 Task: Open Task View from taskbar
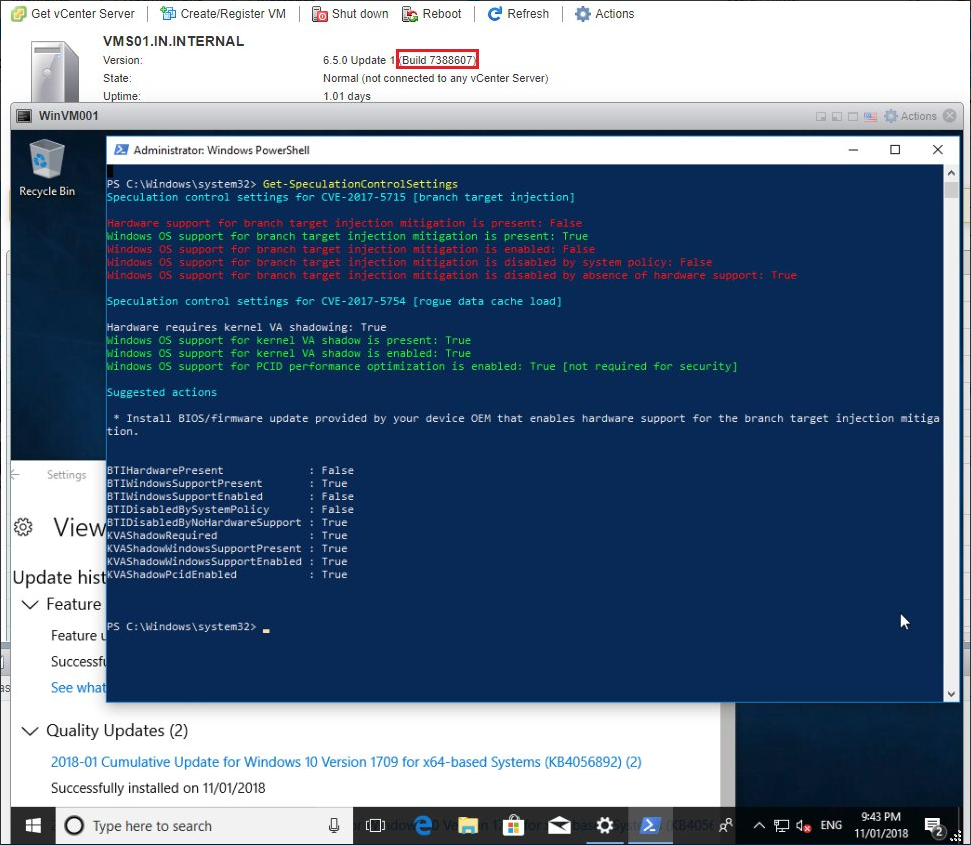(x=375, y=825)
